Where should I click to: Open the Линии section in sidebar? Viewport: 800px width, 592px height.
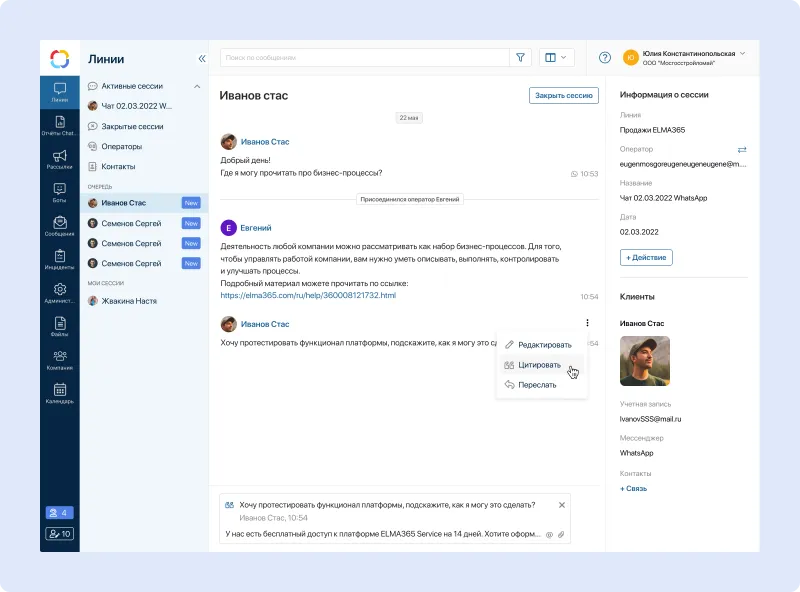point(59,90)
